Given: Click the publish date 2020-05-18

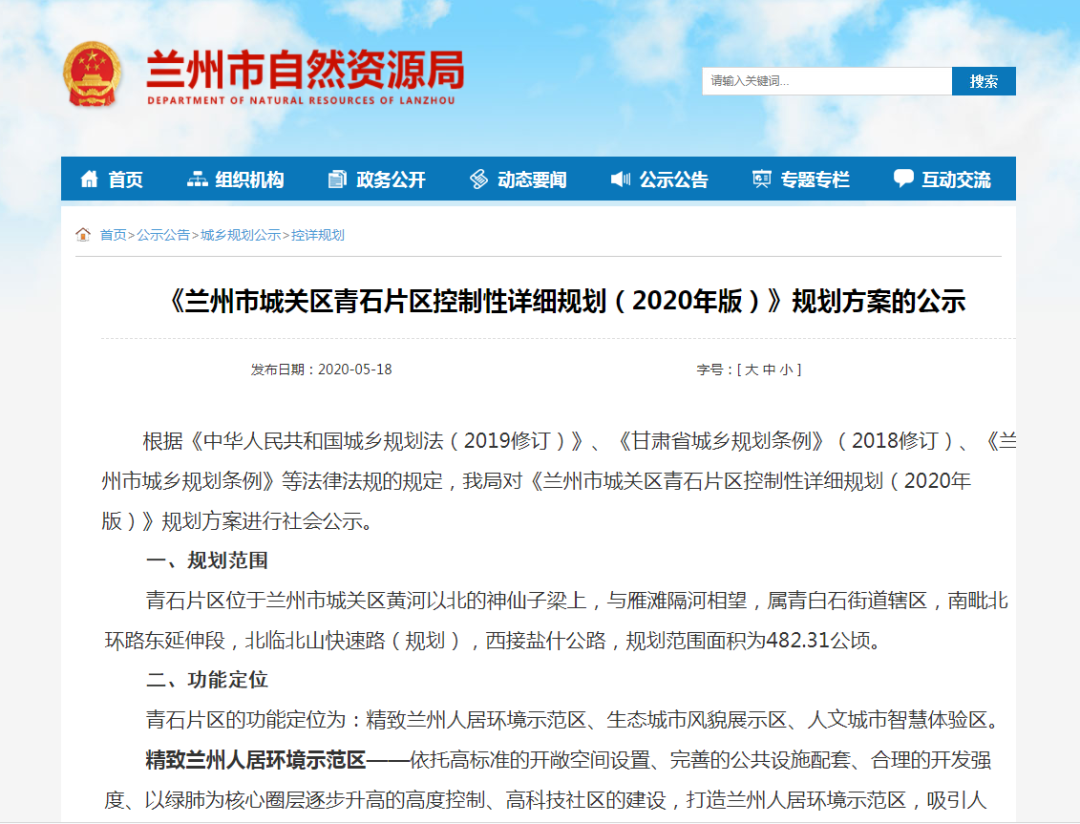Looking at the screenshot, I should [x=355, y=370].
